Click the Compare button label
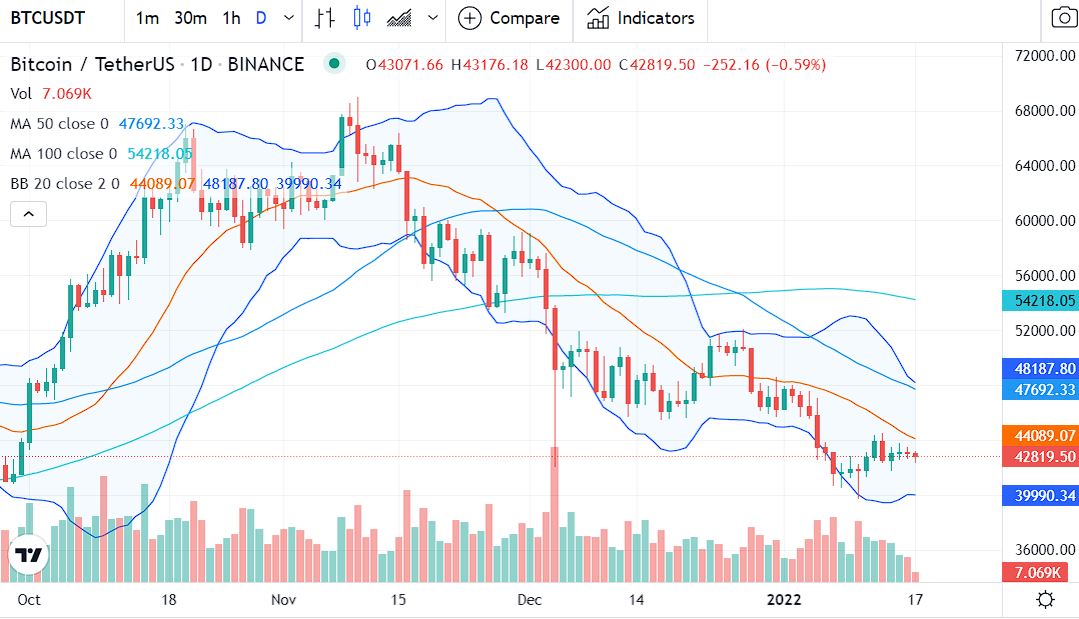The image size is (1079, 619). (x=524, y=18)
